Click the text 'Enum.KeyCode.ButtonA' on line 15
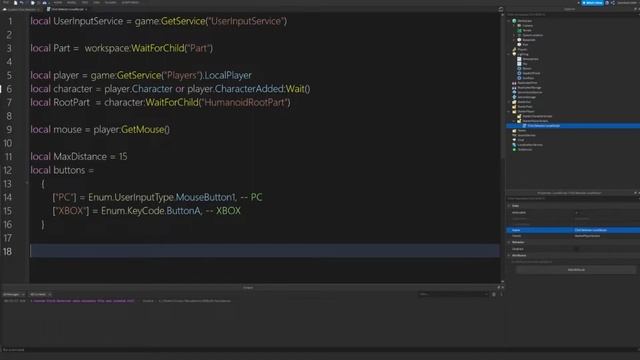This screenshot has width=640, height=360. coord(151,211)
